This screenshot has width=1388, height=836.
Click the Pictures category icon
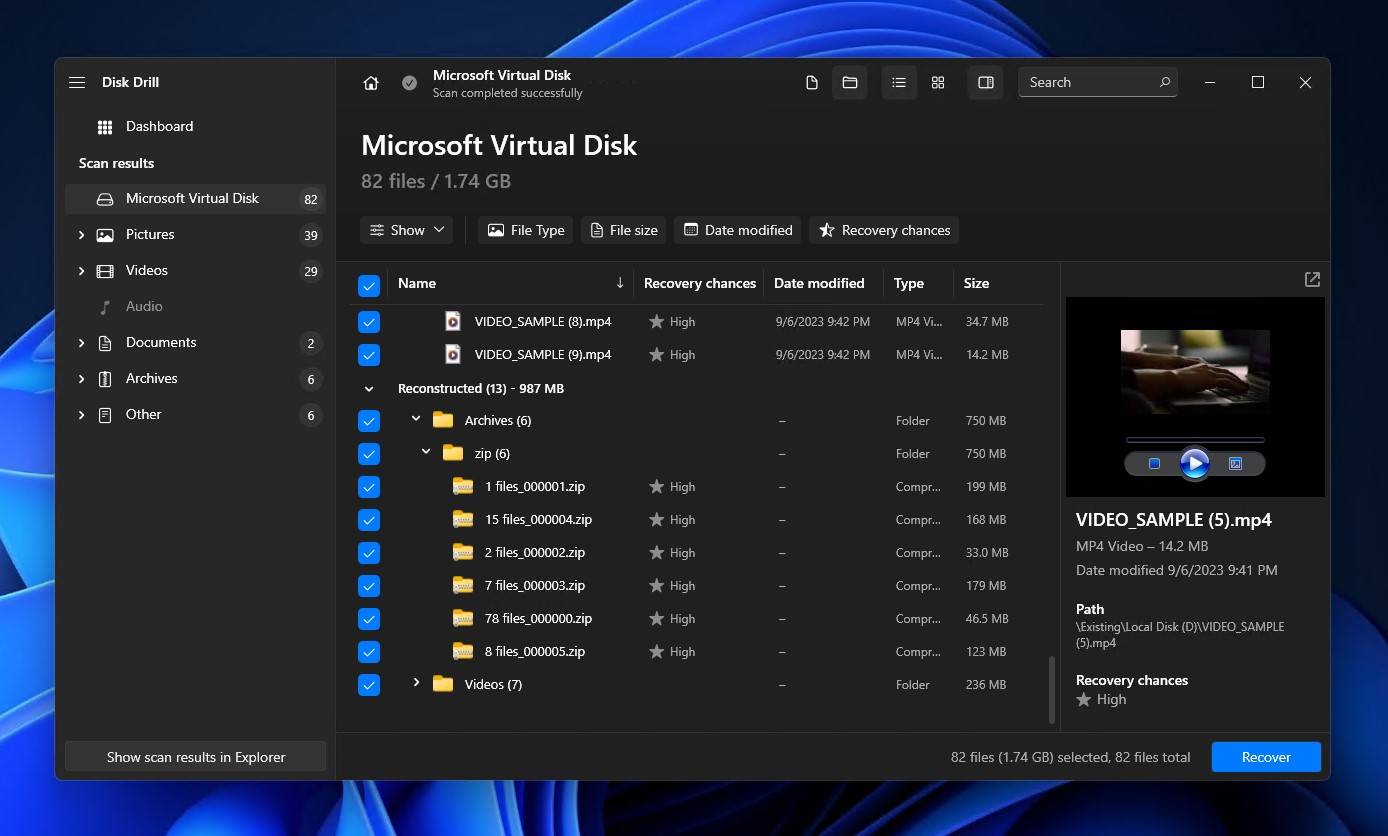pyautogui.click(x=105, y=235)
